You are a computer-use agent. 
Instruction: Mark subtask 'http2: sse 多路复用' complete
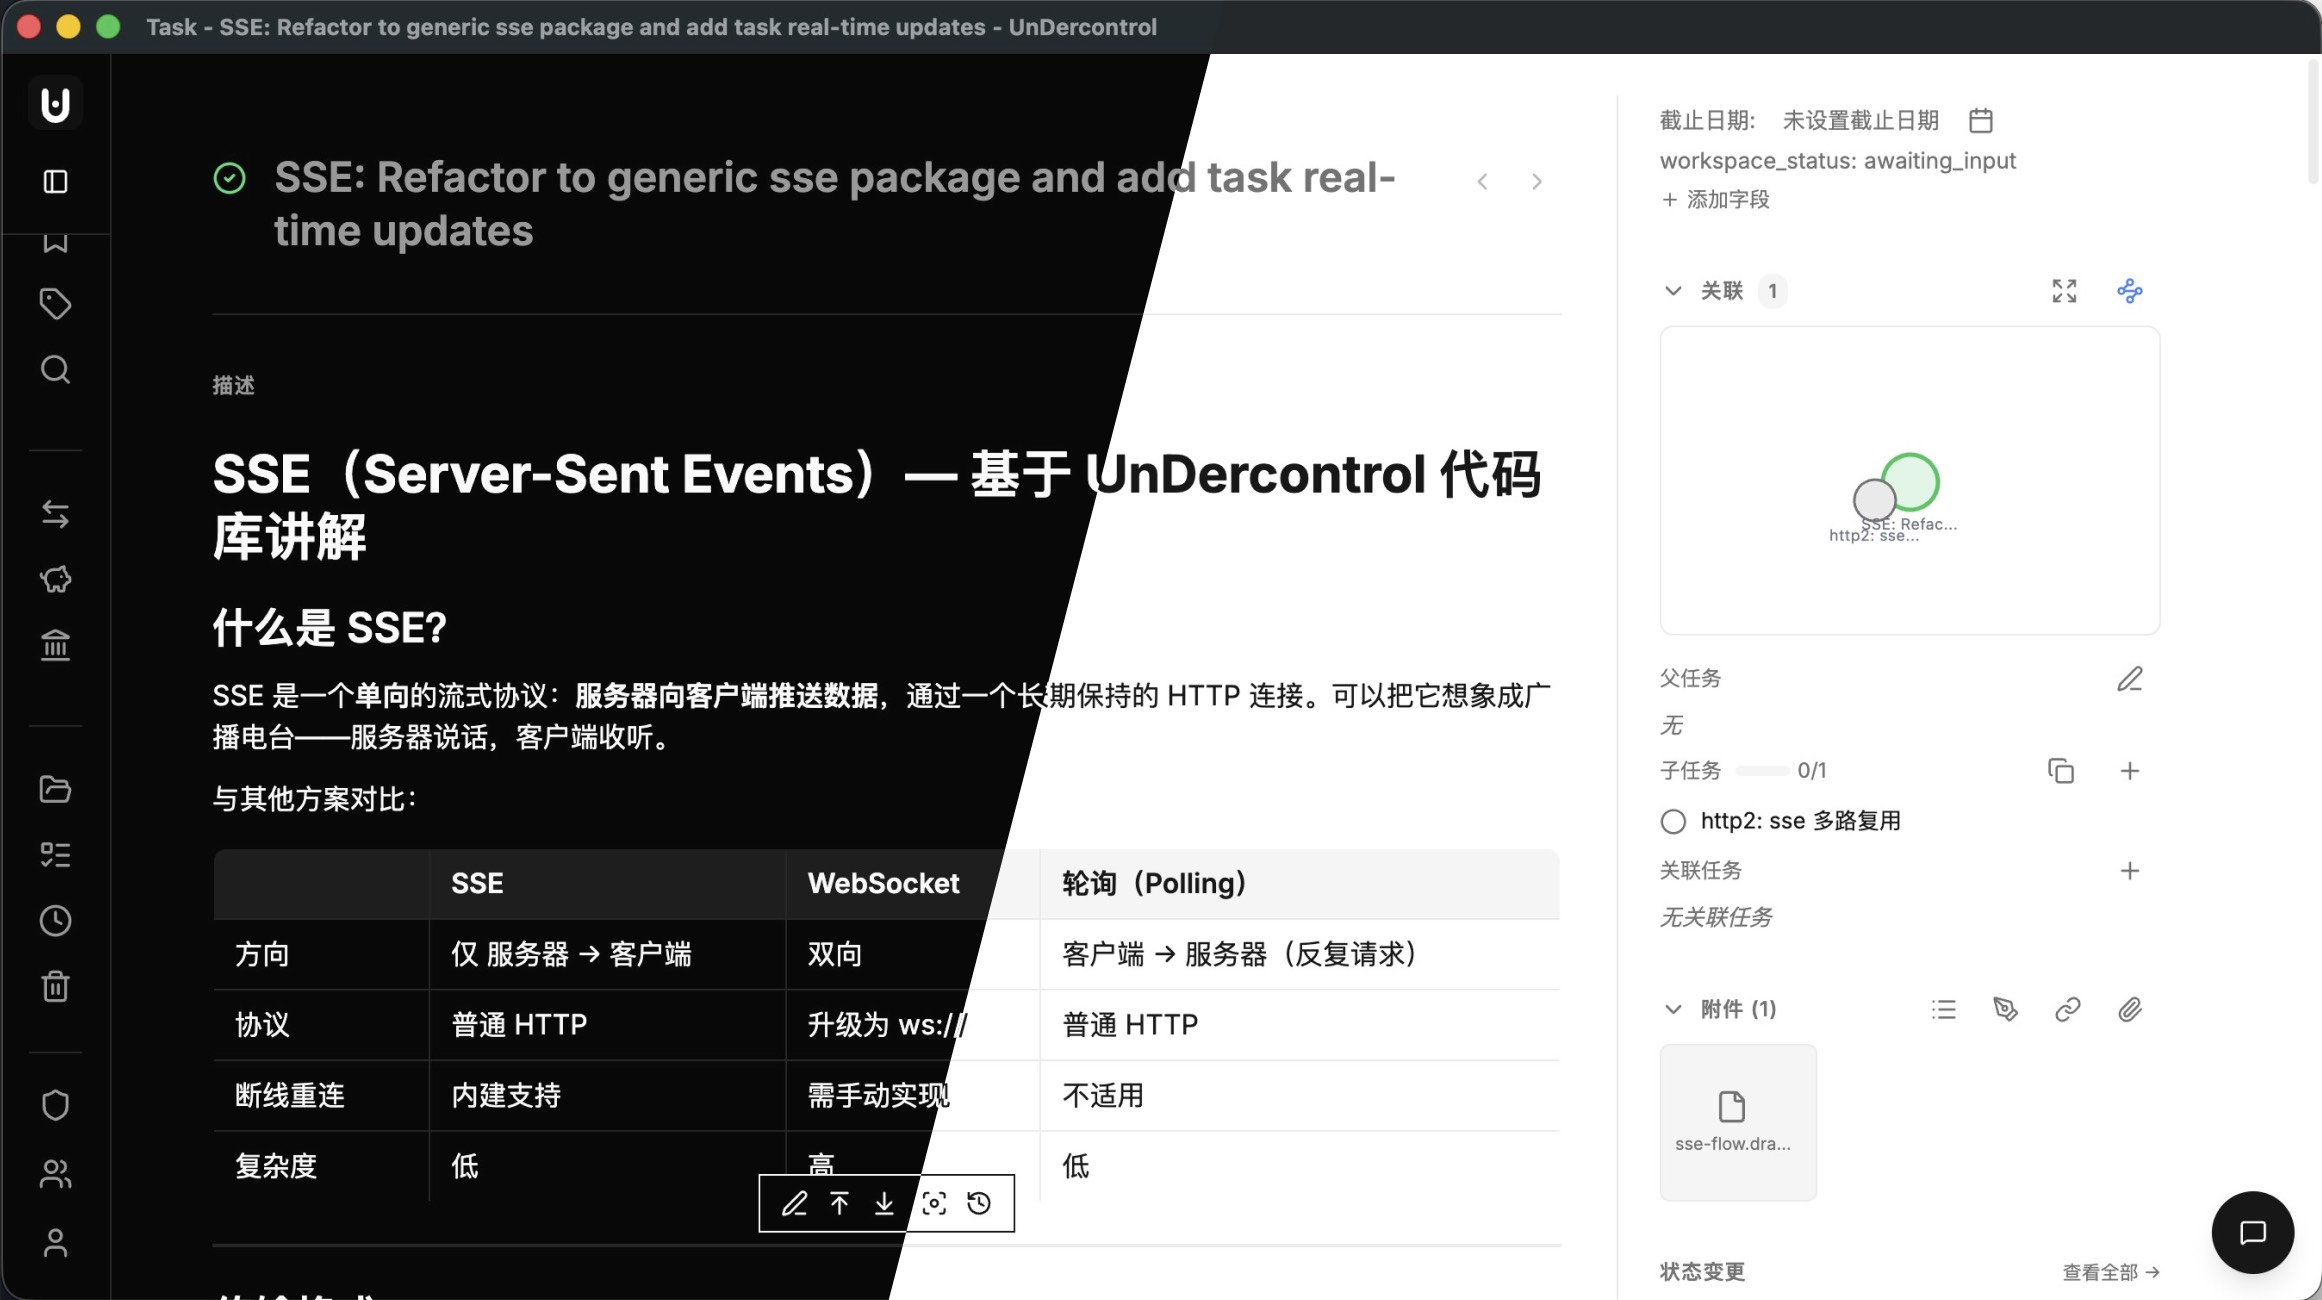tap(1673, 822)
